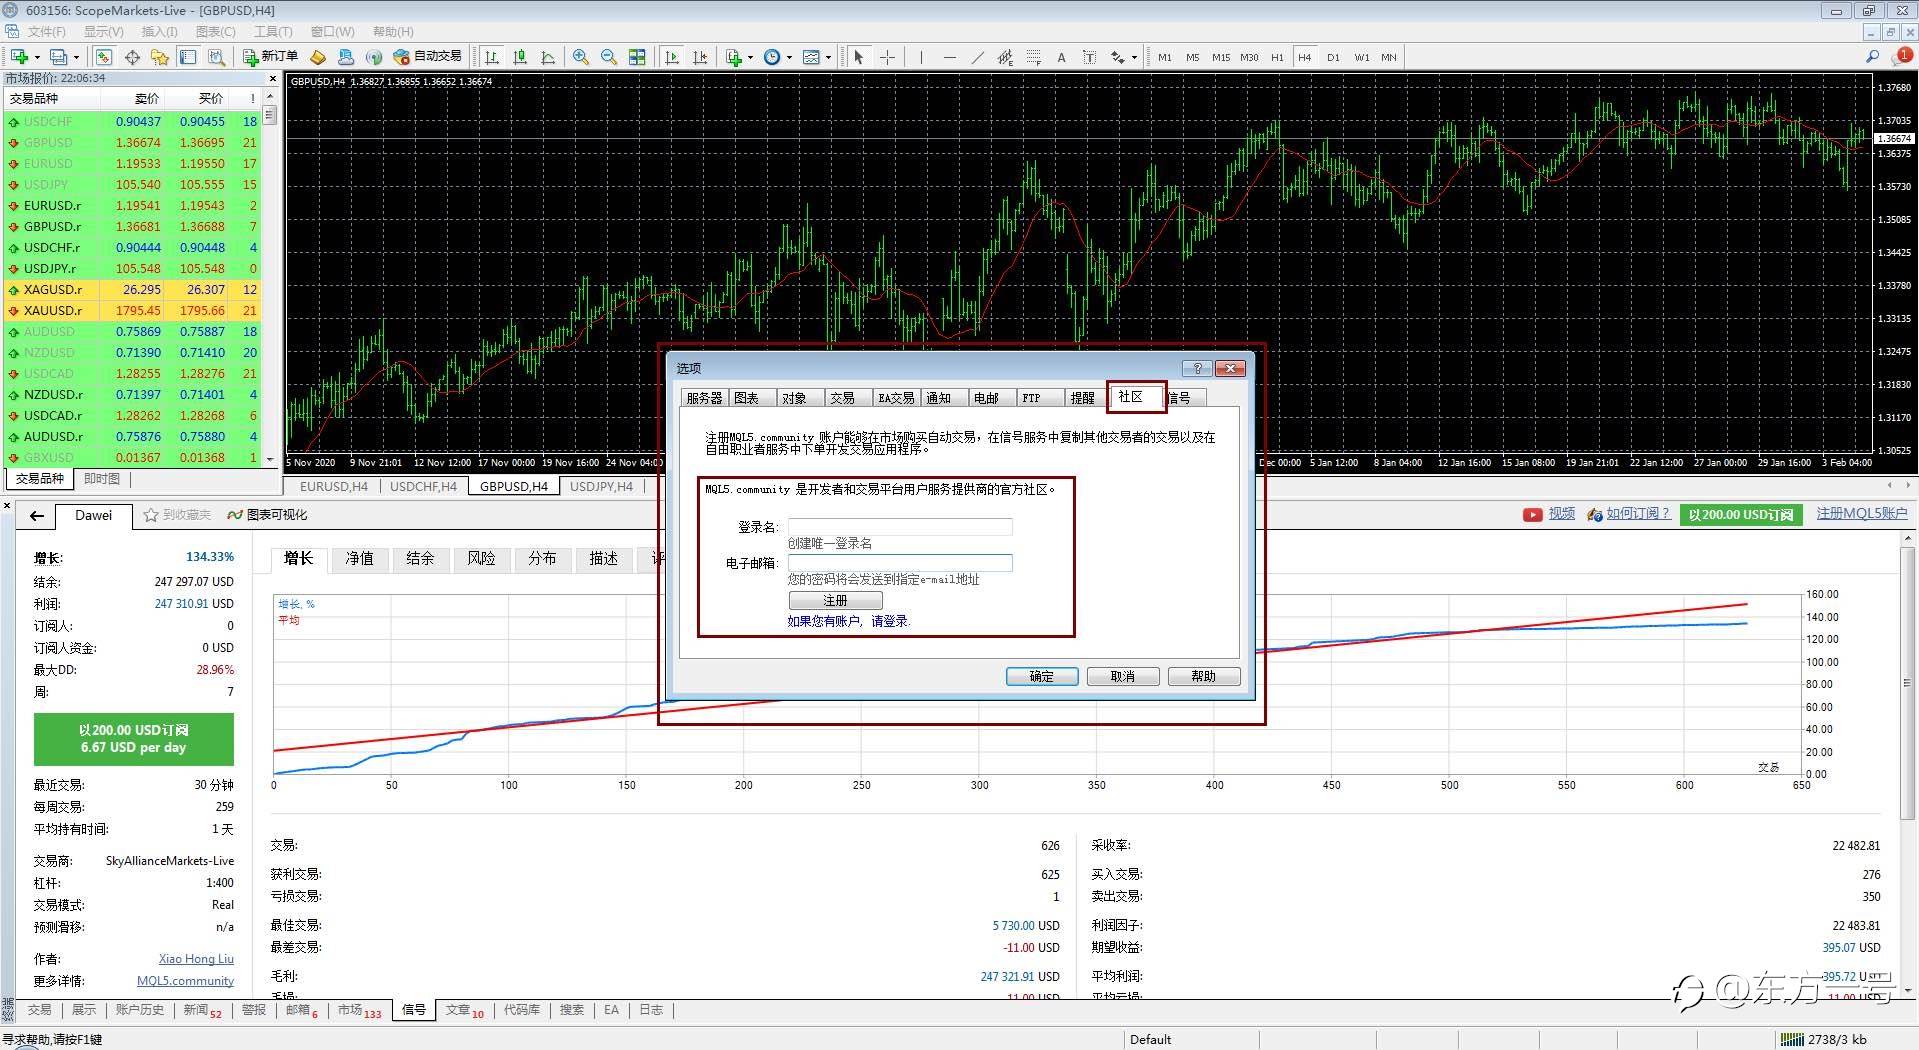Screen dimensions: 1919x1050
Task: Expand the arrows objects dropdown
Action: pyautogui.click(x=1134, y=57)
